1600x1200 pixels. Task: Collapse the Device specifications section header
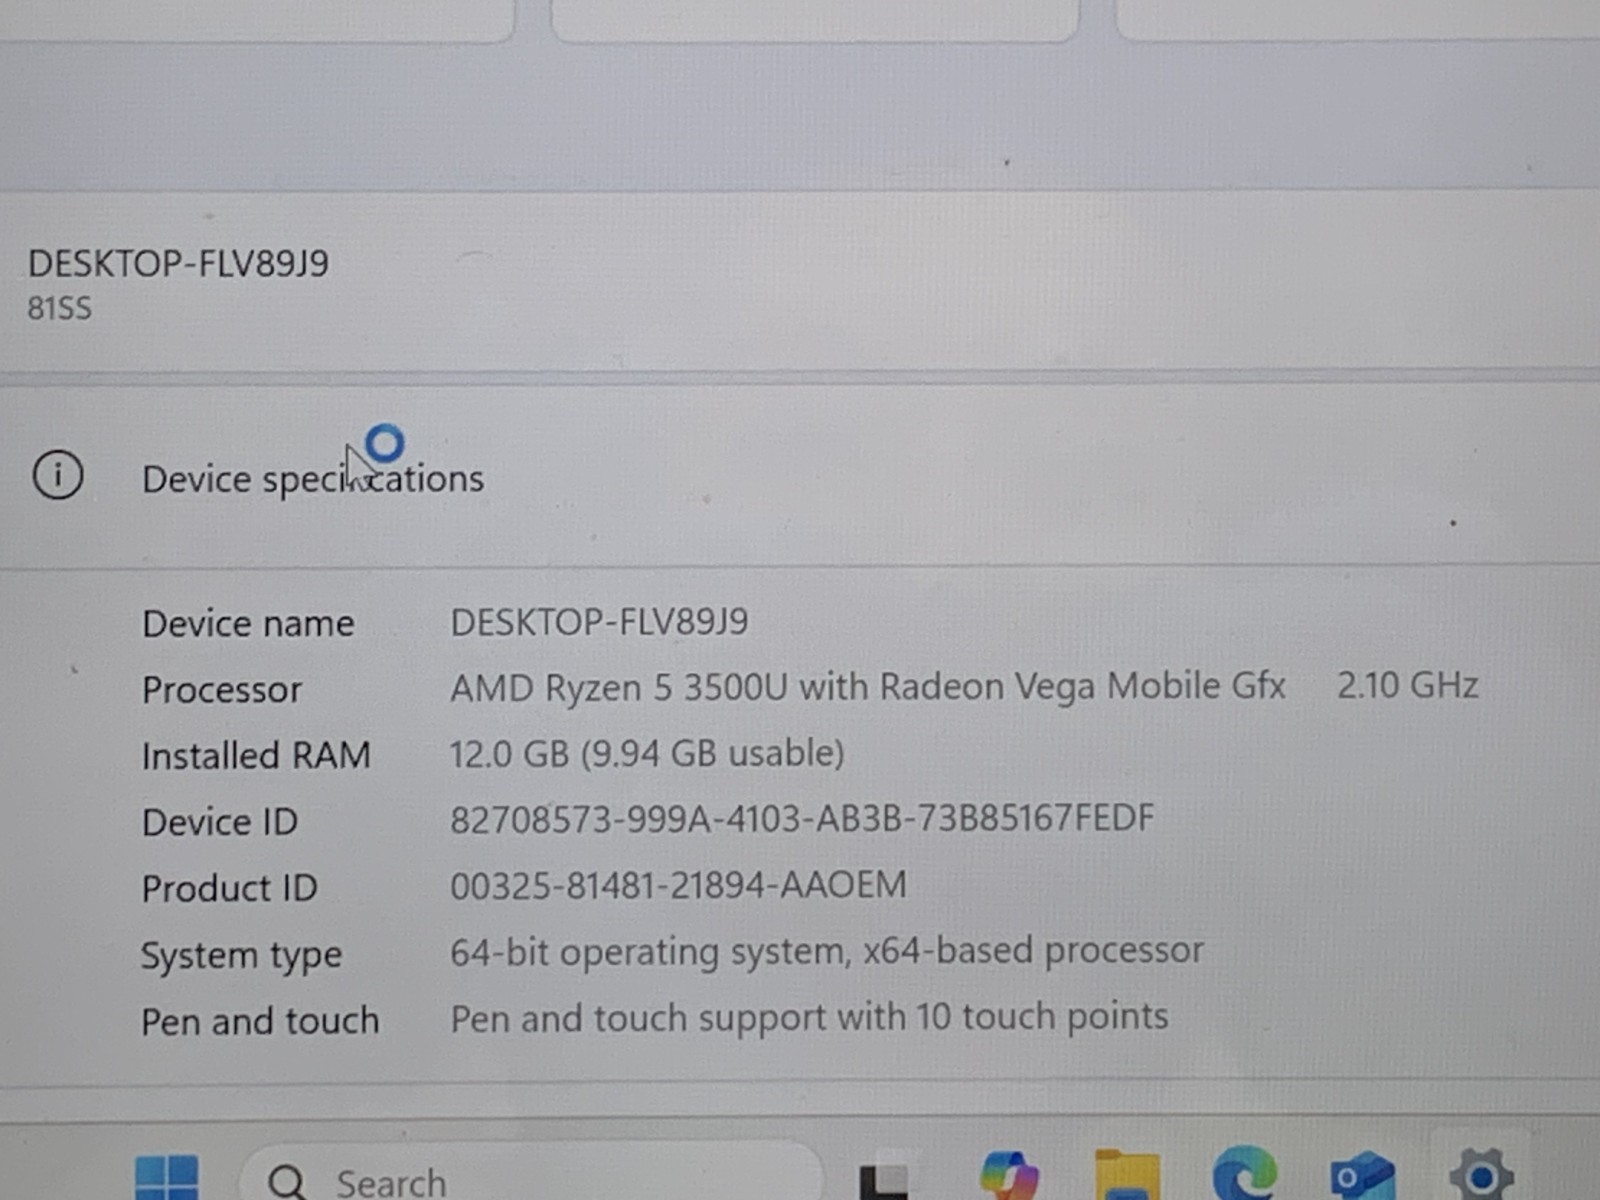point(800,476)
